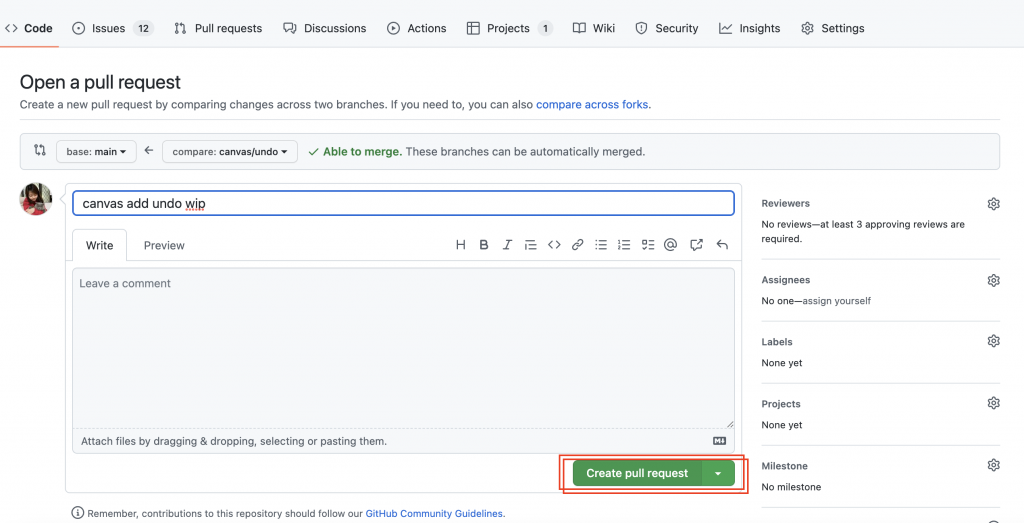
Task: Click the compare branches swap icon
Action: tap(40, 150)
